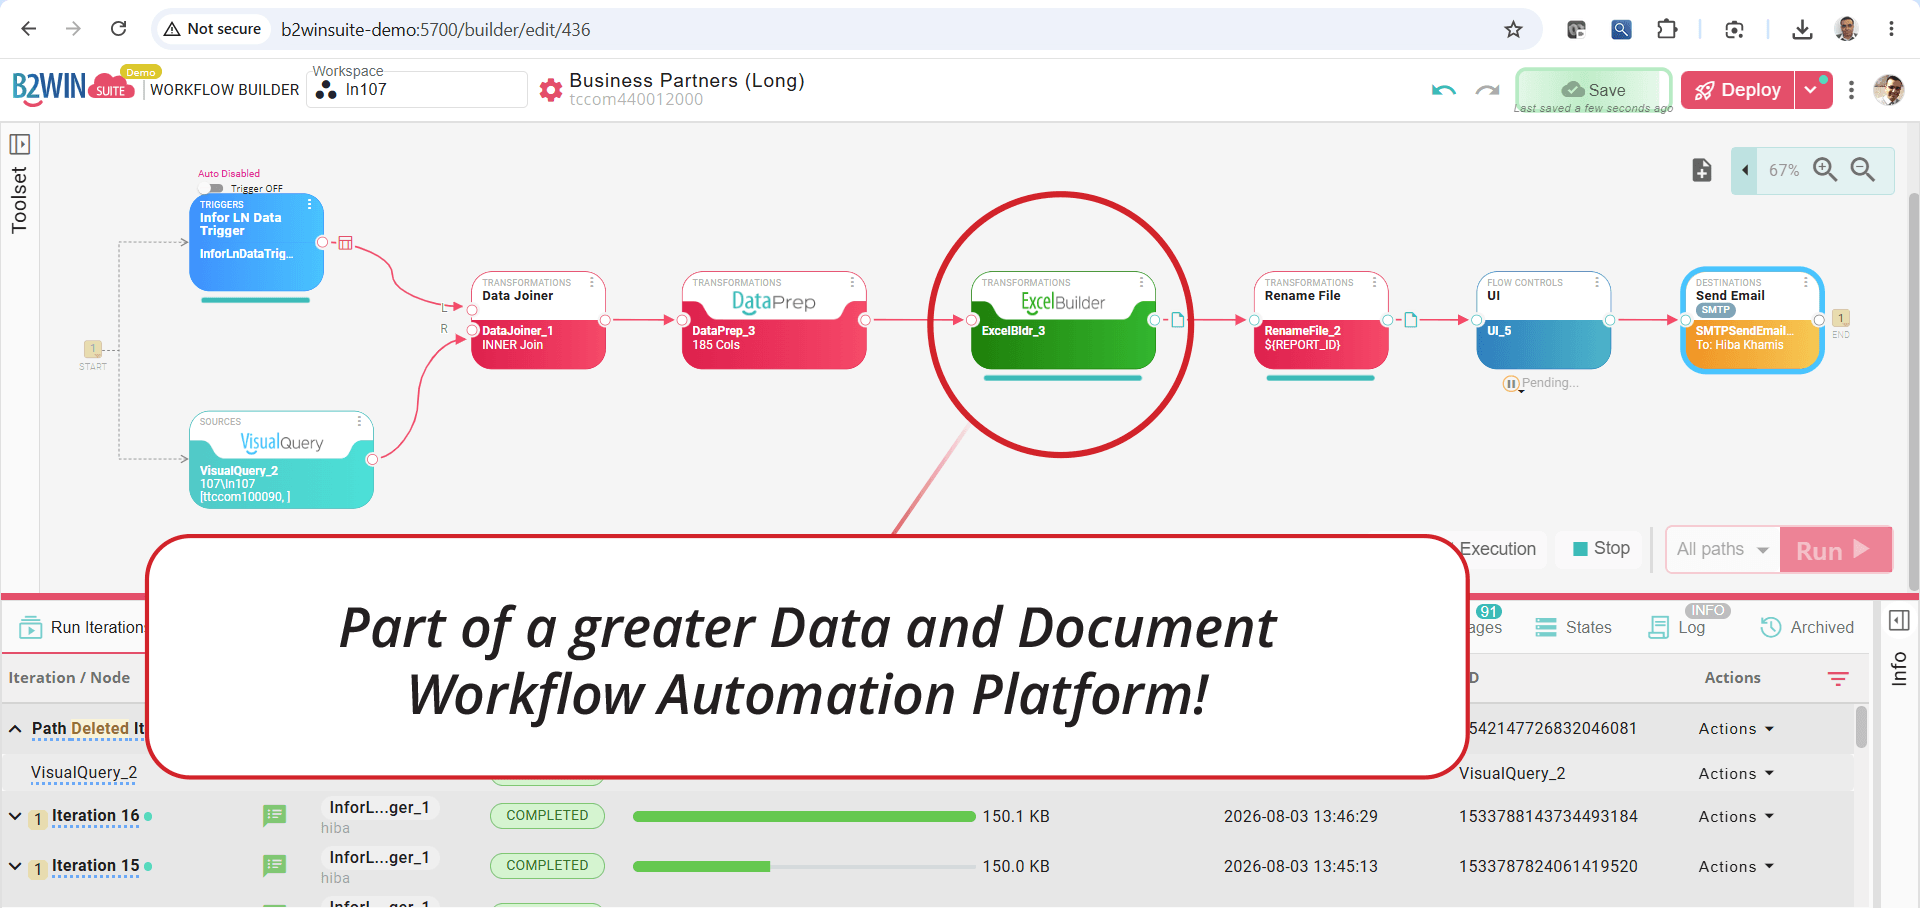1920x908 pixels.
Task: Collapse the Path Deleted iteration row
Action: 15,729
